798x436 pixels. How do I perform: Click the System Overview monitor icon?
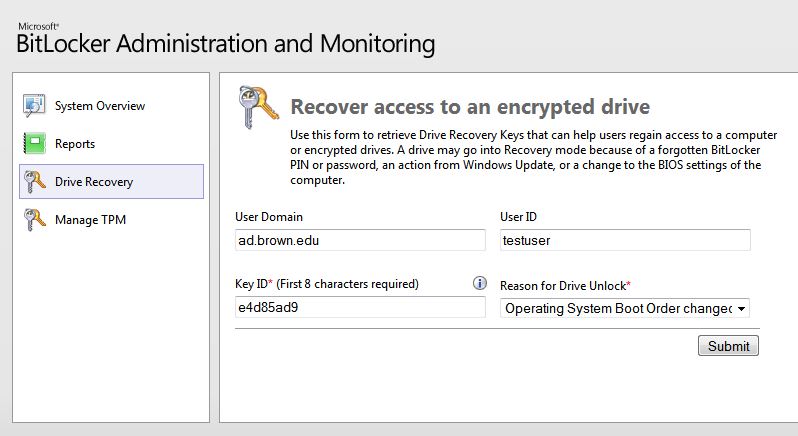click(34, 105)
